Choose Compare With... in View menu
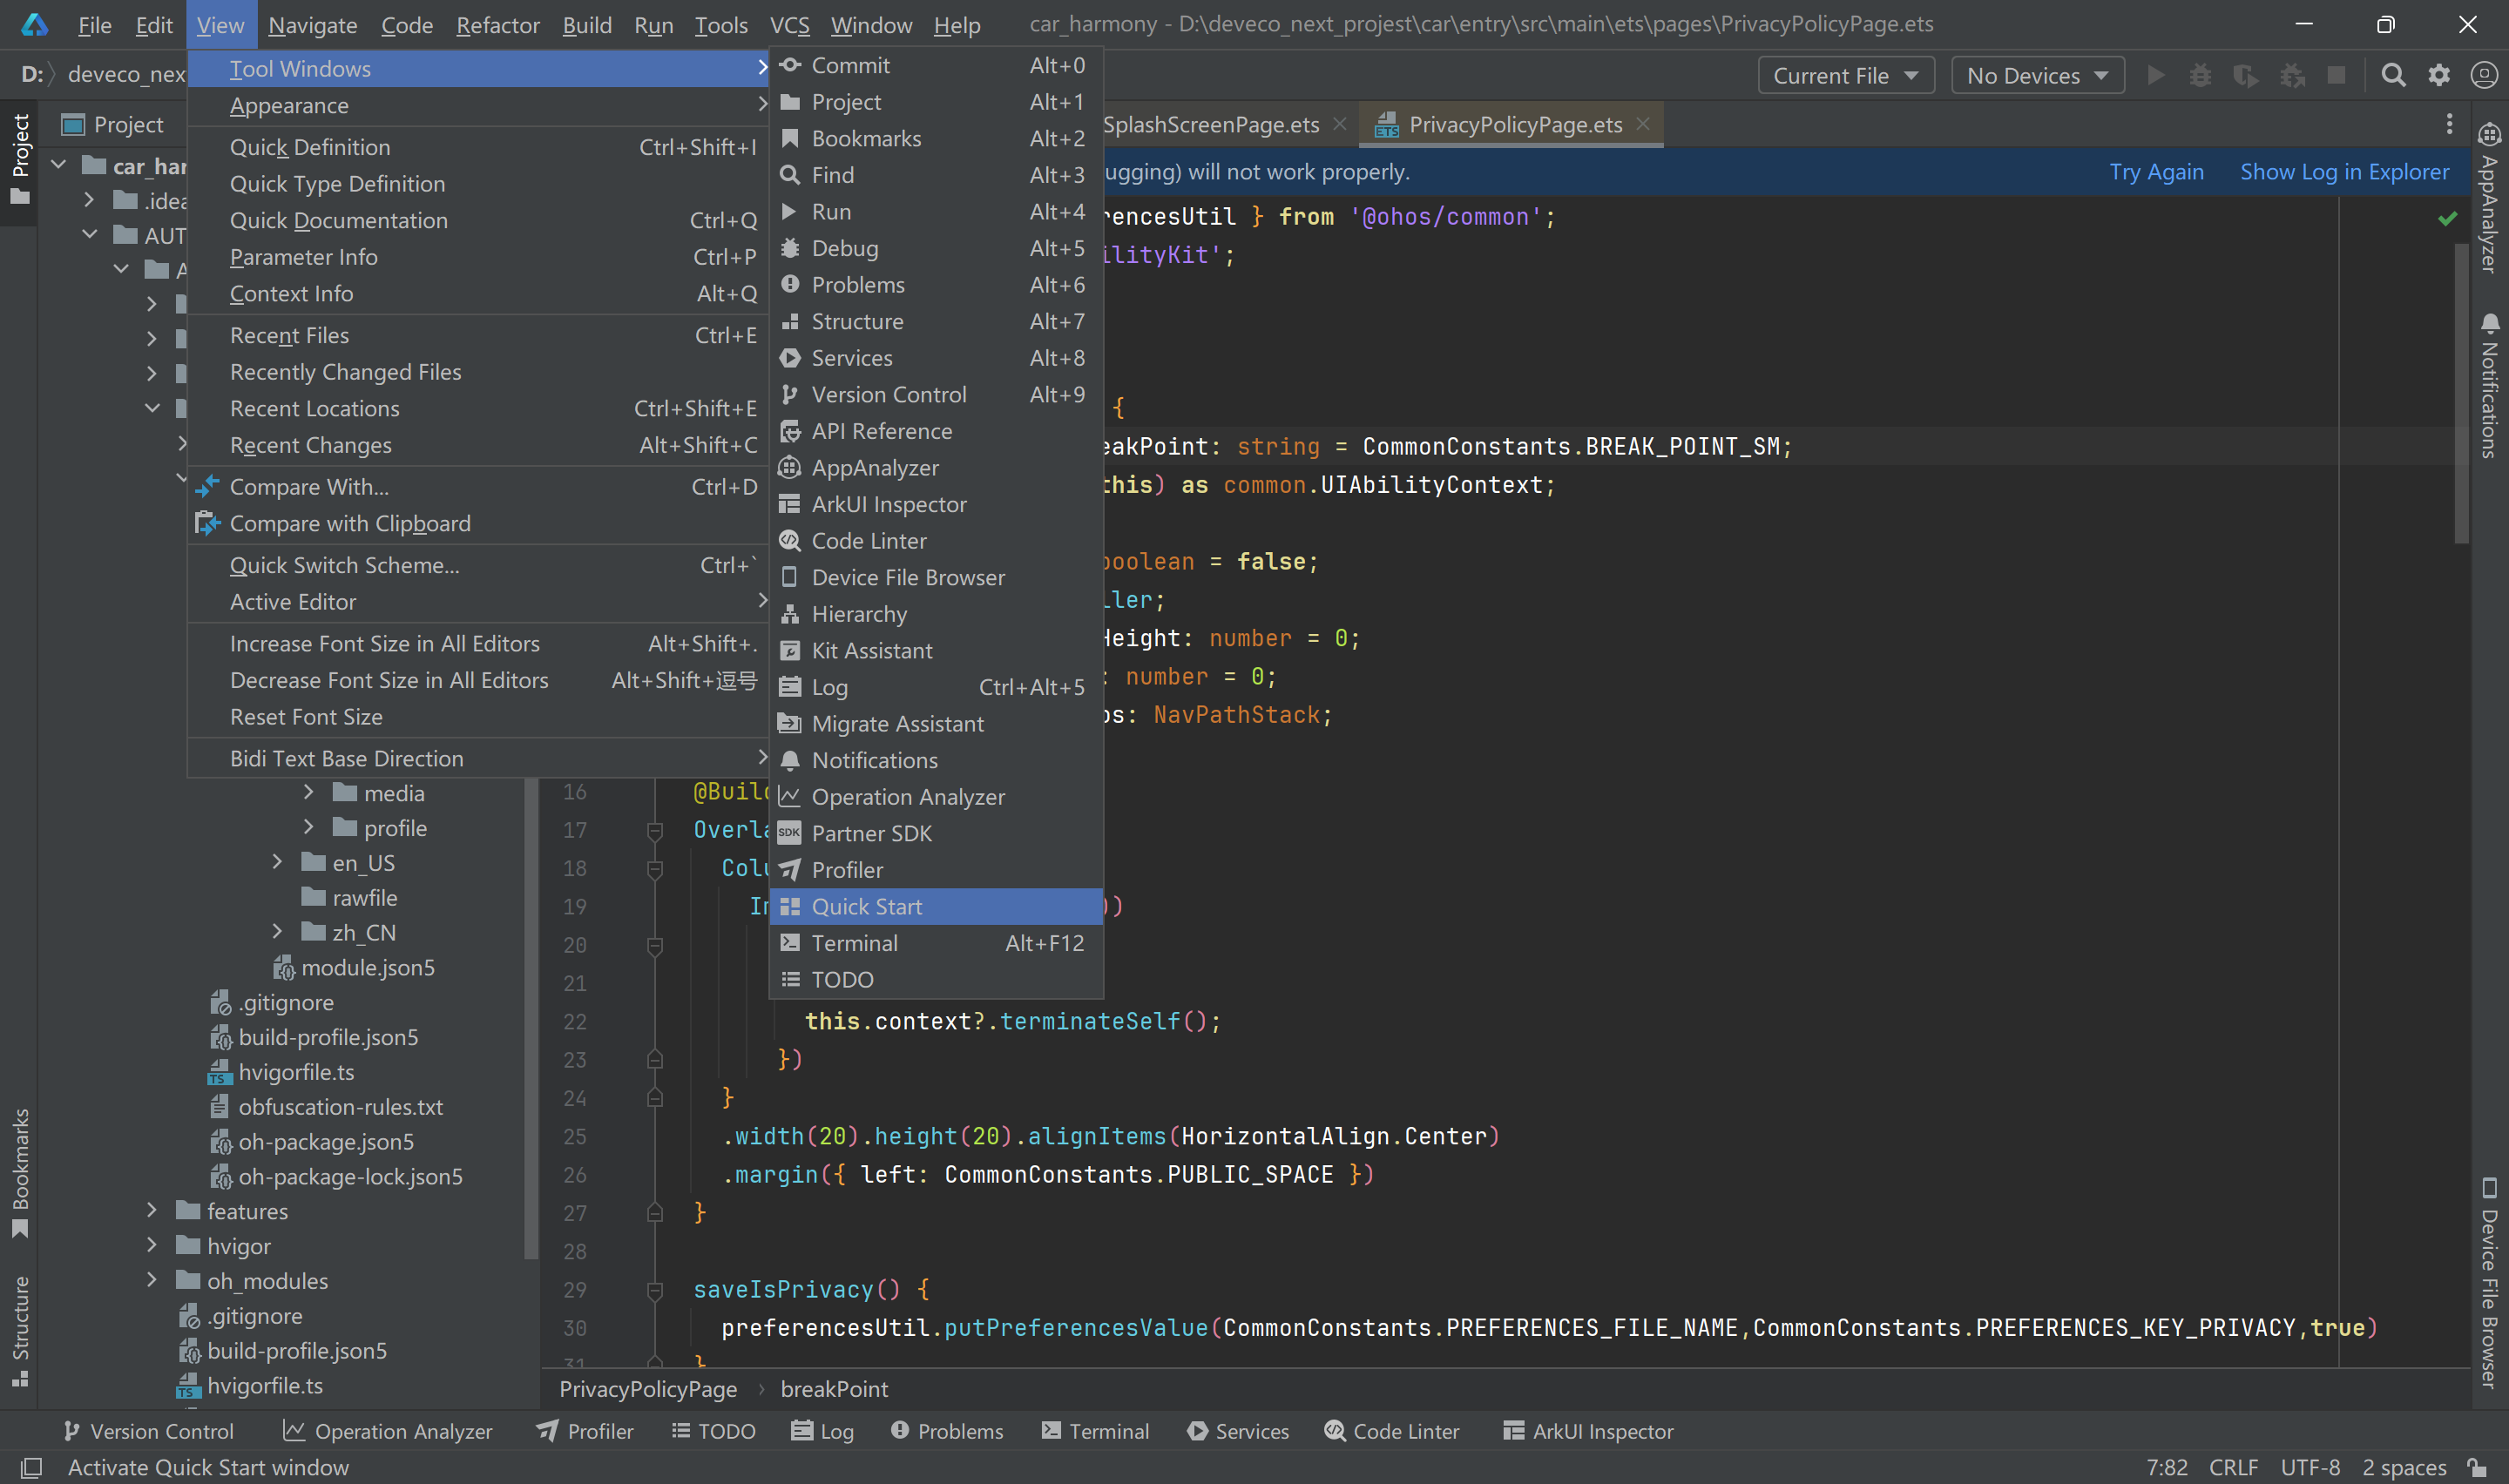This screenshot has height=1484, width=2509. tap(479, 487)
